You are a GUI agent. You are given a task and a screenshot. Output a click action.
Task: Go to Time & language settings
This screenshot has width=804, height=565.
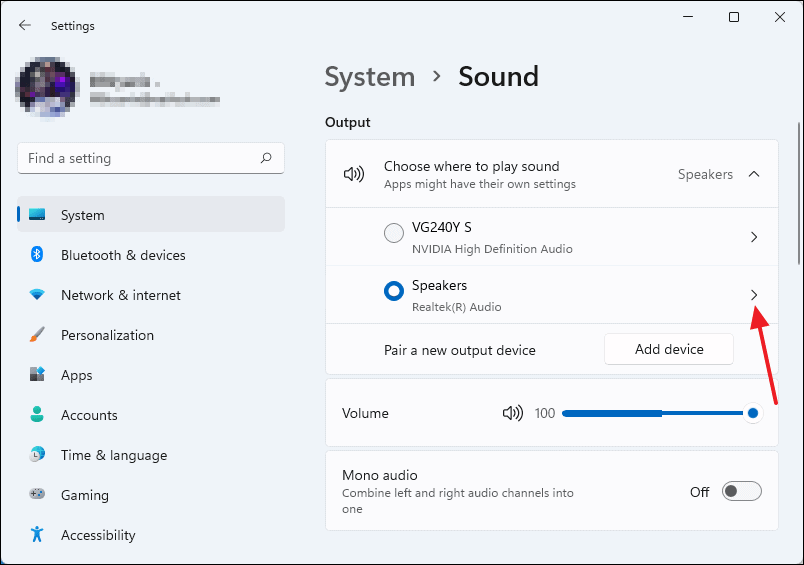113,455
